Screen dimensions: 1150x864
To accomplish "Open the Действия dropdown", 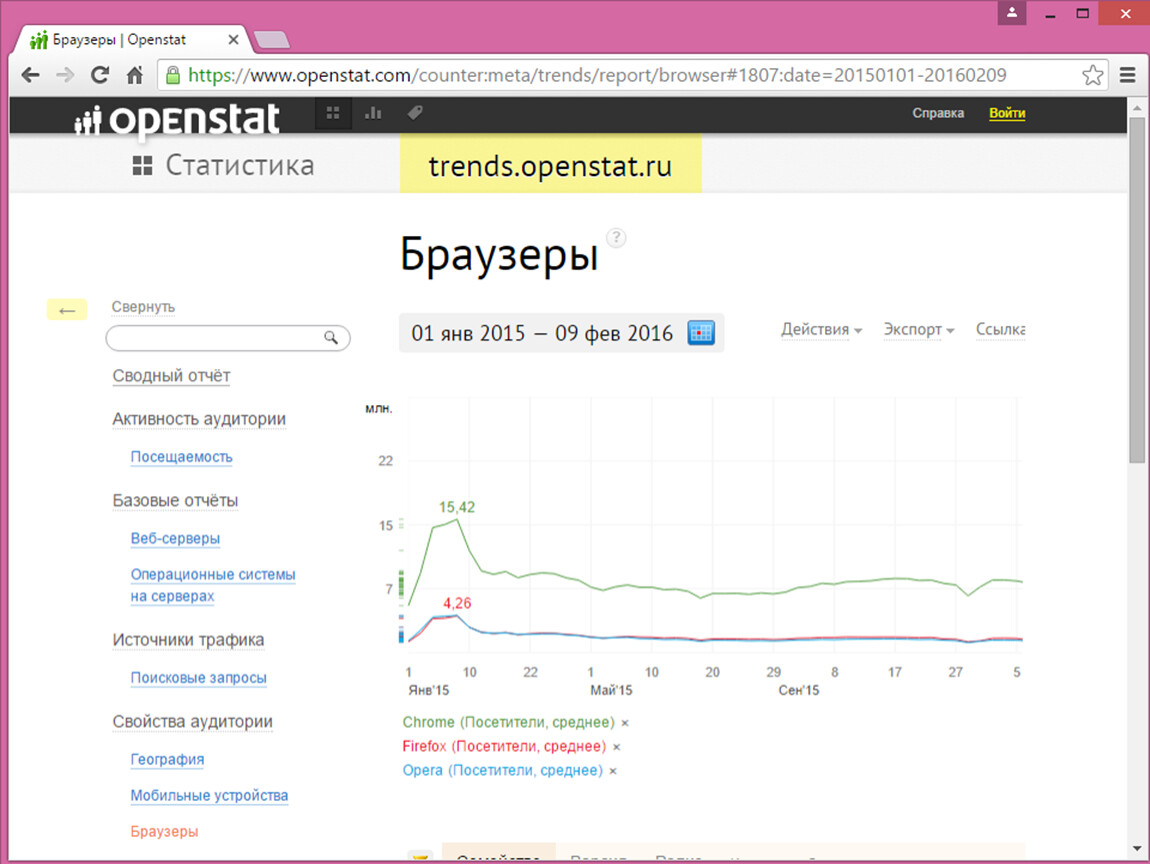I will click(821, 330).
